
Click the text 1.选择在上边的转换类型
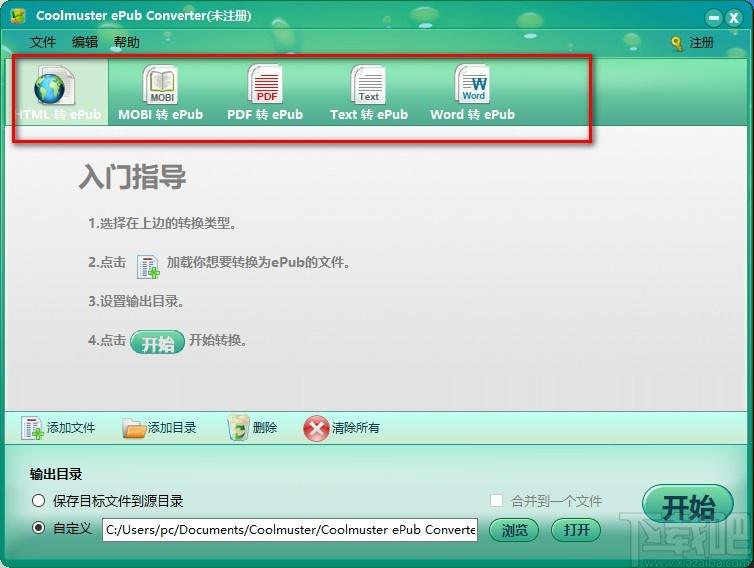pyautogui.click(x=162, y=223)
